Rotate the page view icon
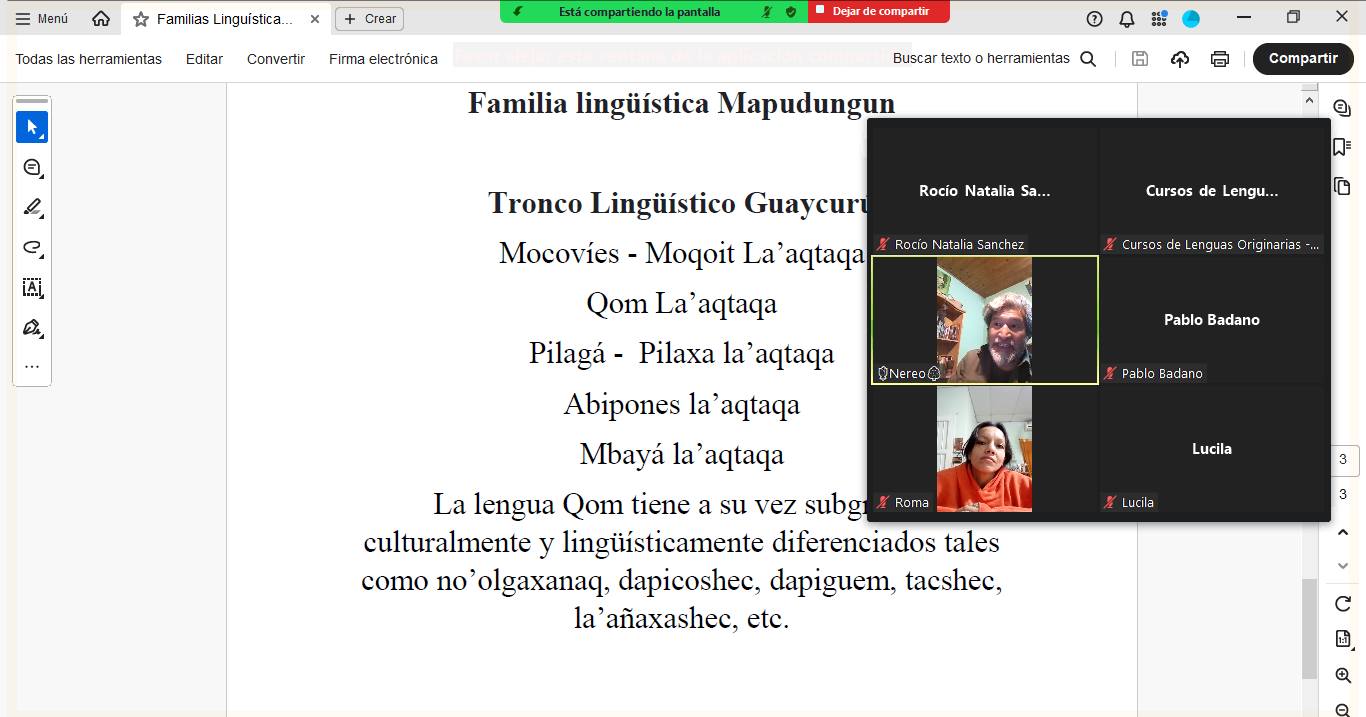 click(x=1343, y=604)
